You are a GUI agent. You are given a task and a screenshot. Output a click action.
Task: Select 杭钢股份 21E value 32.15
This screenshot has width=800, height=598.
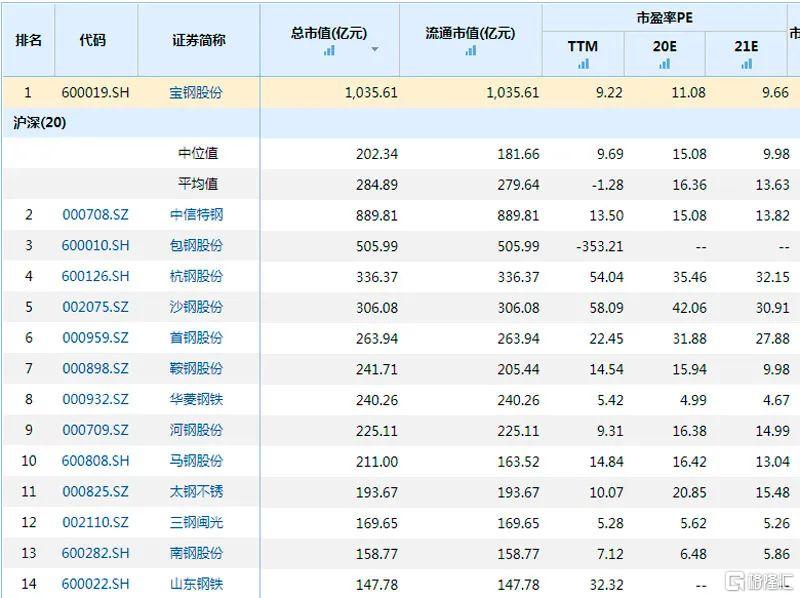pos(772,277)
